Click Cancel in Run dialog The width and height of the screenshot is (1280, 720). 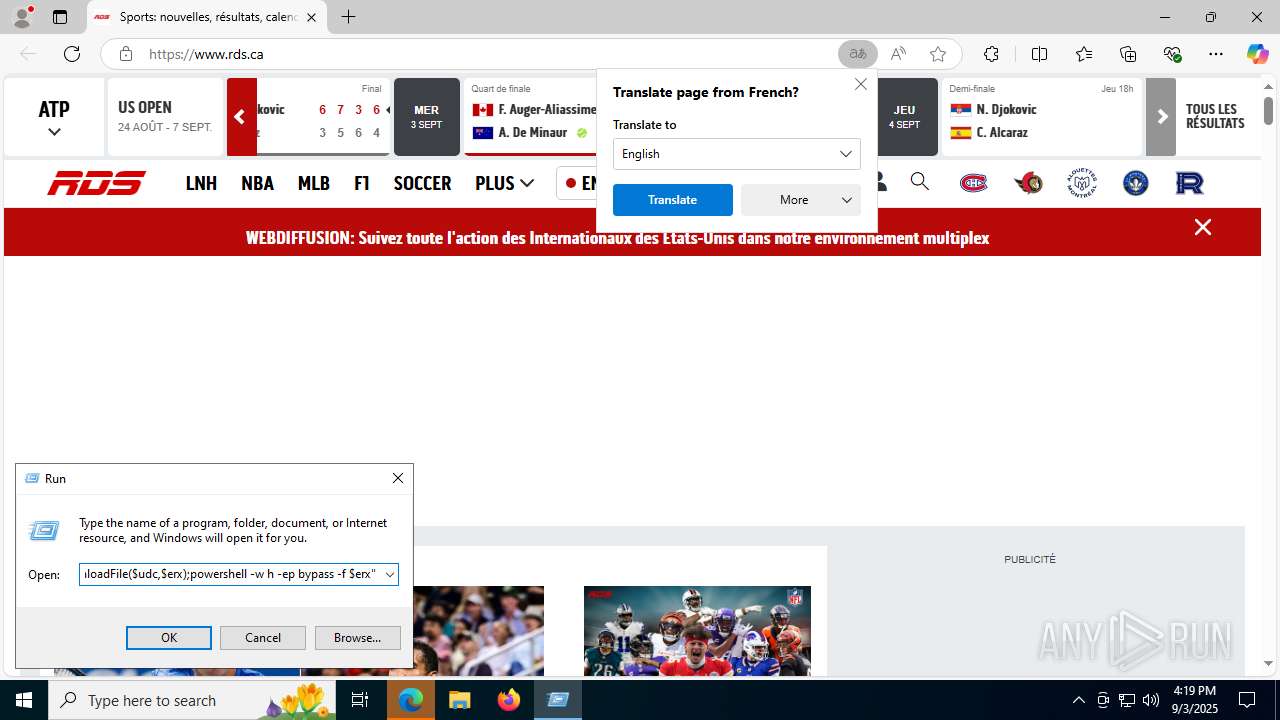[263, 638]
